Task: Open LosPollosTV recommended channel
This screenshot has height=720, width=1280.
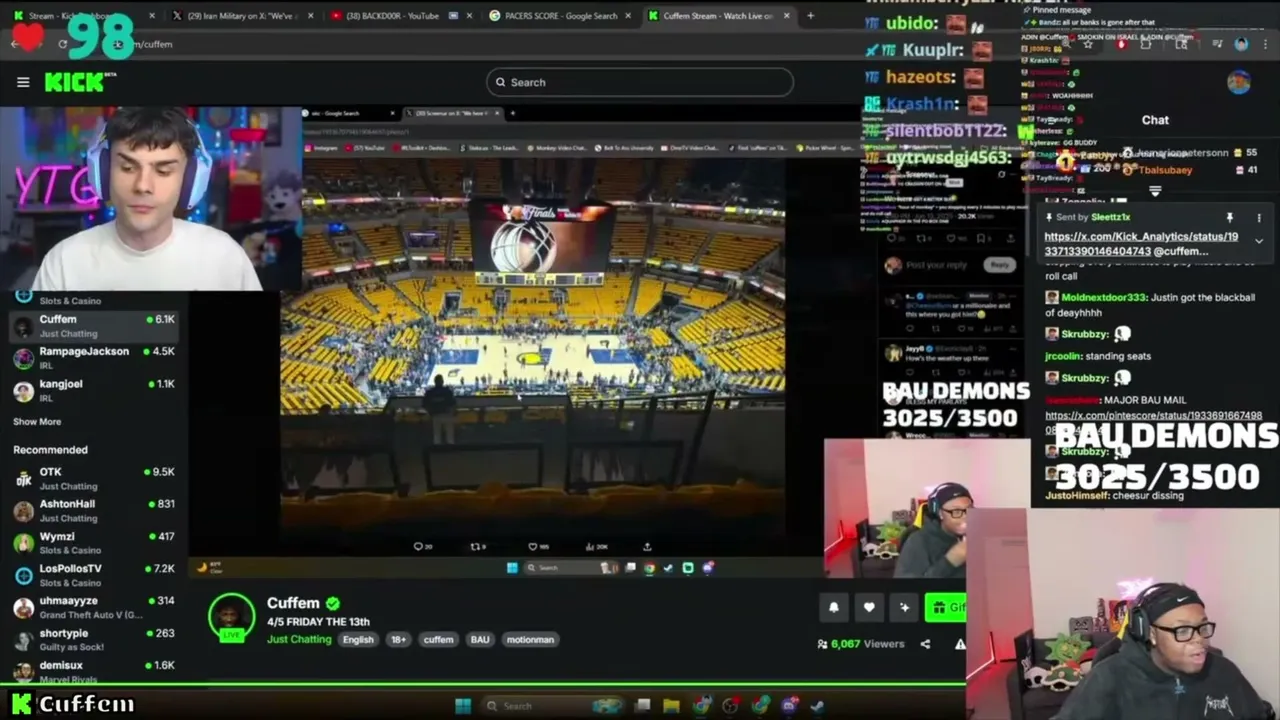Action: click(x=94, y=575)
